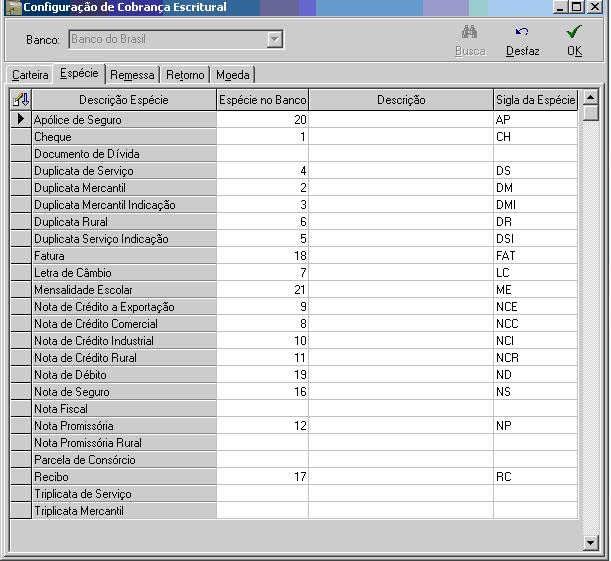This screenshot has width=611, height=561.
Task: Click the Espécie no Banco column header
Action: (262, 100)
